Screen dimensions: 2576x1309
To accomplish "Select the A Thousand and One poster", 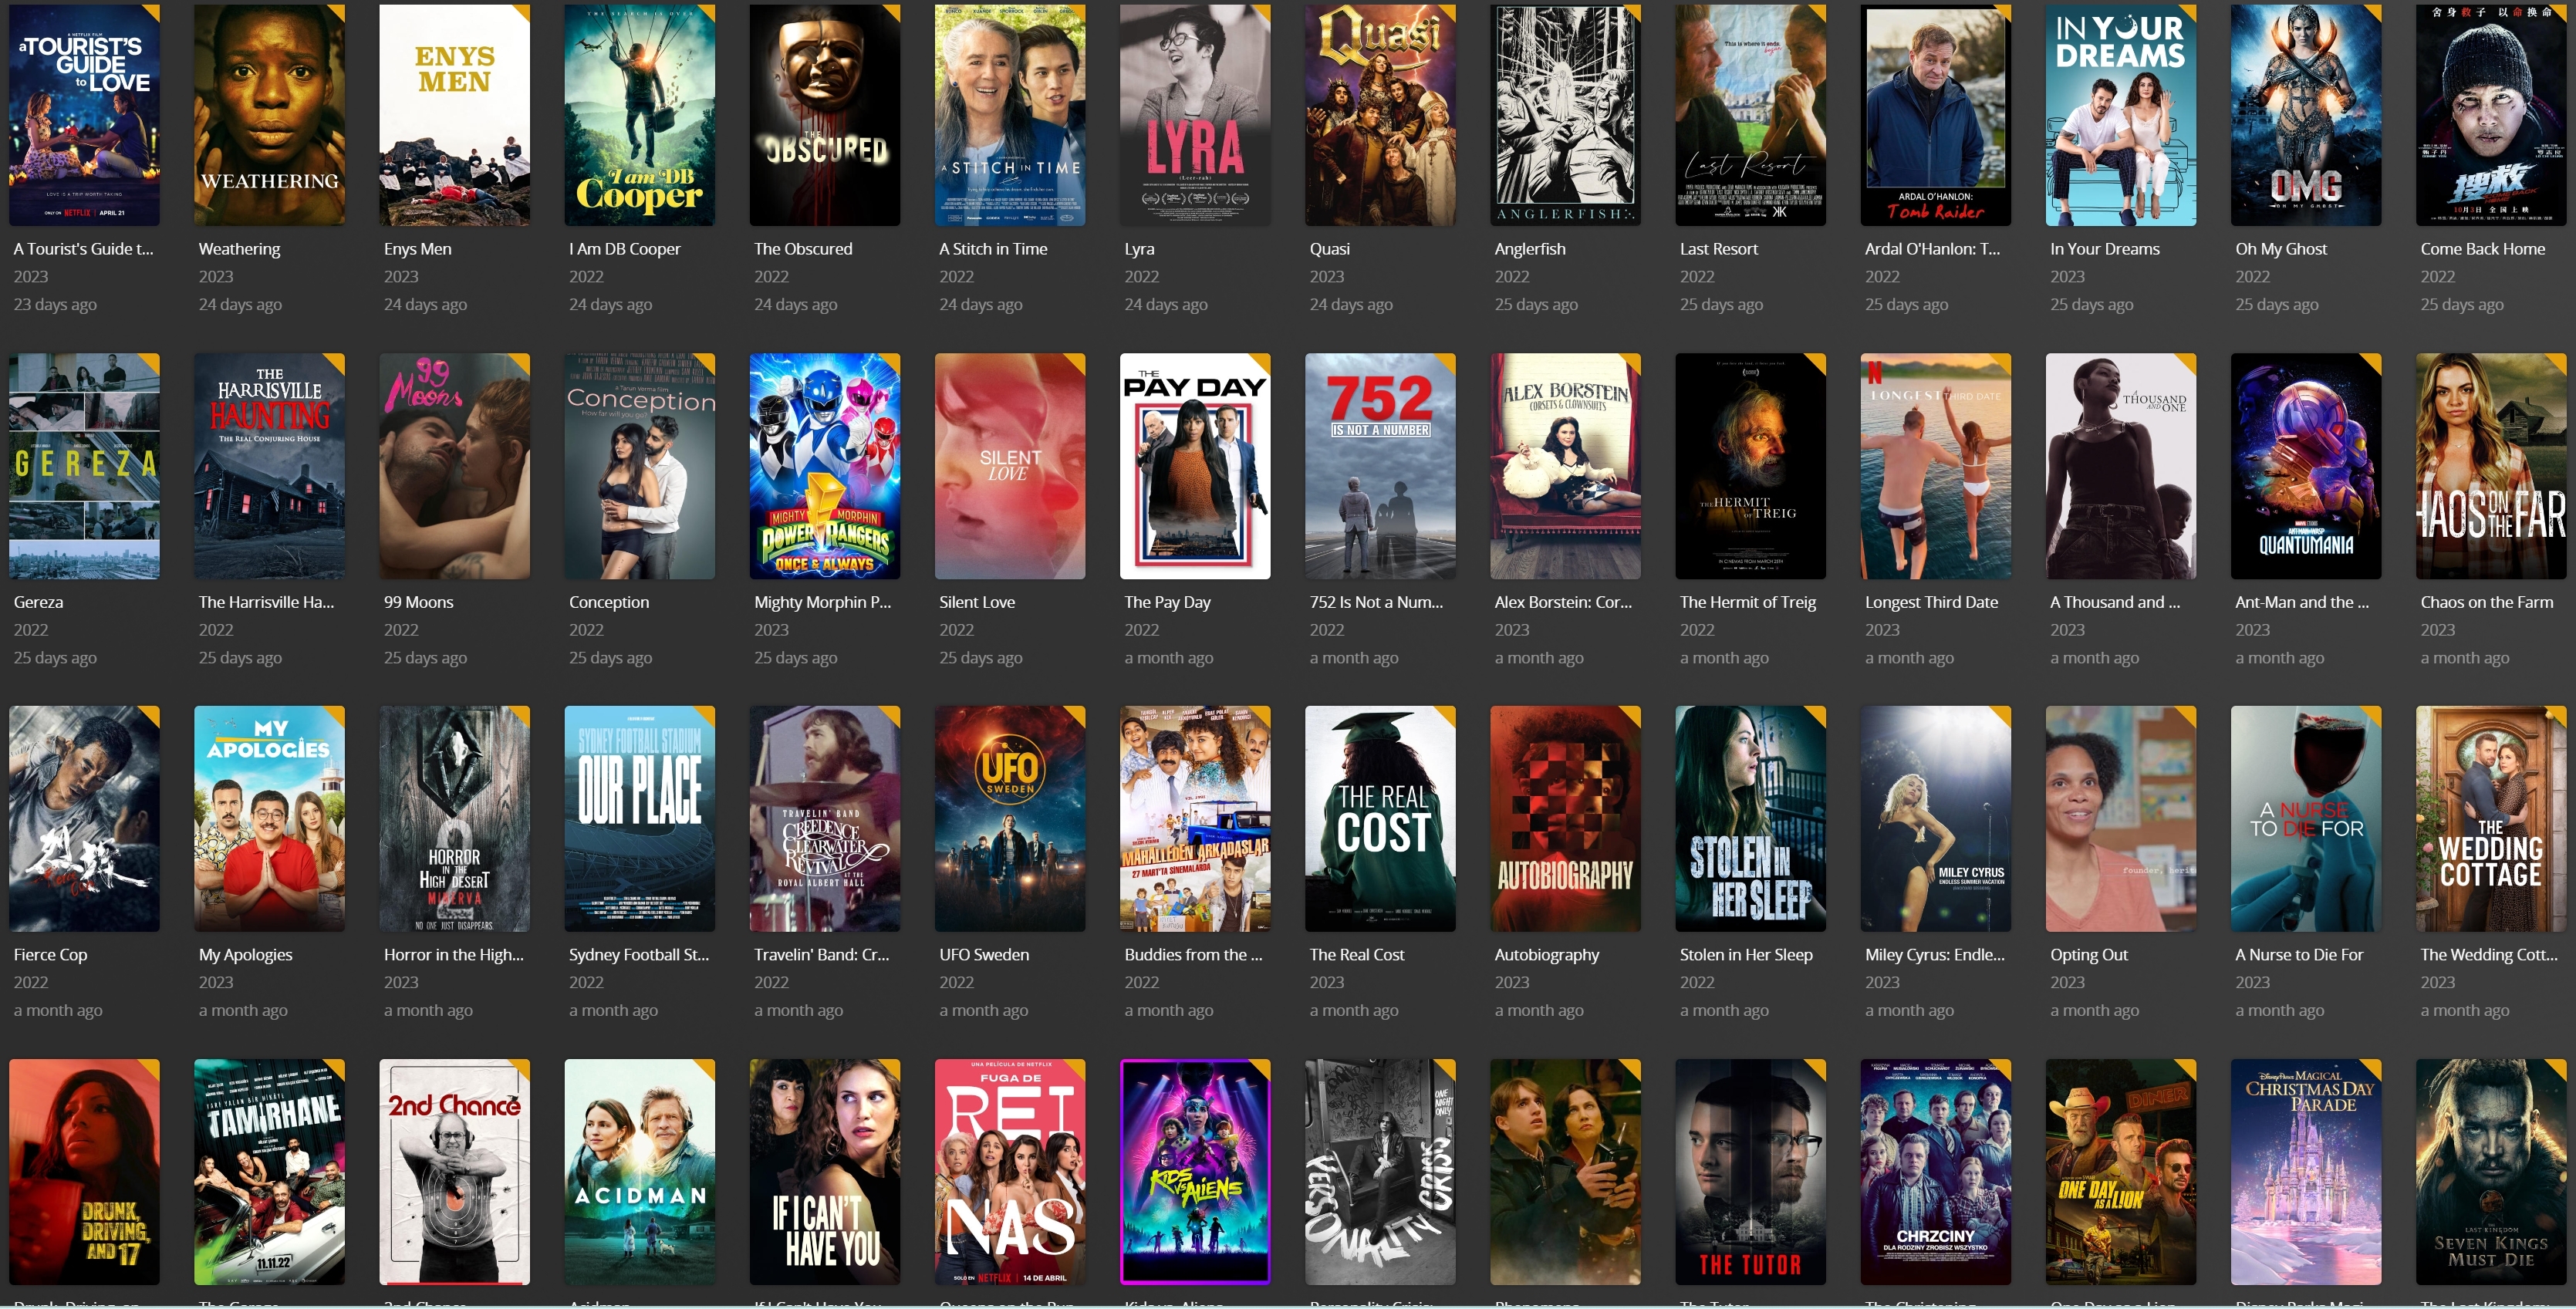I will tap(2121, 466).
